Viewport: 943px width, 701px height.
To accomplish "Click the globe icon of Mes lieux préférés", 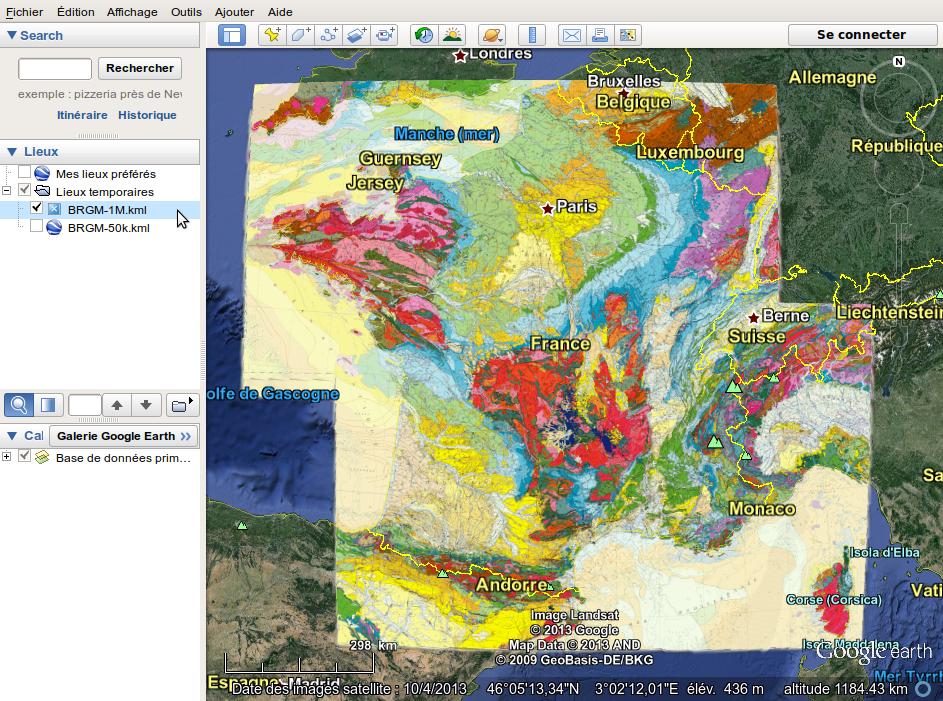I will click(x=42, y=173).
